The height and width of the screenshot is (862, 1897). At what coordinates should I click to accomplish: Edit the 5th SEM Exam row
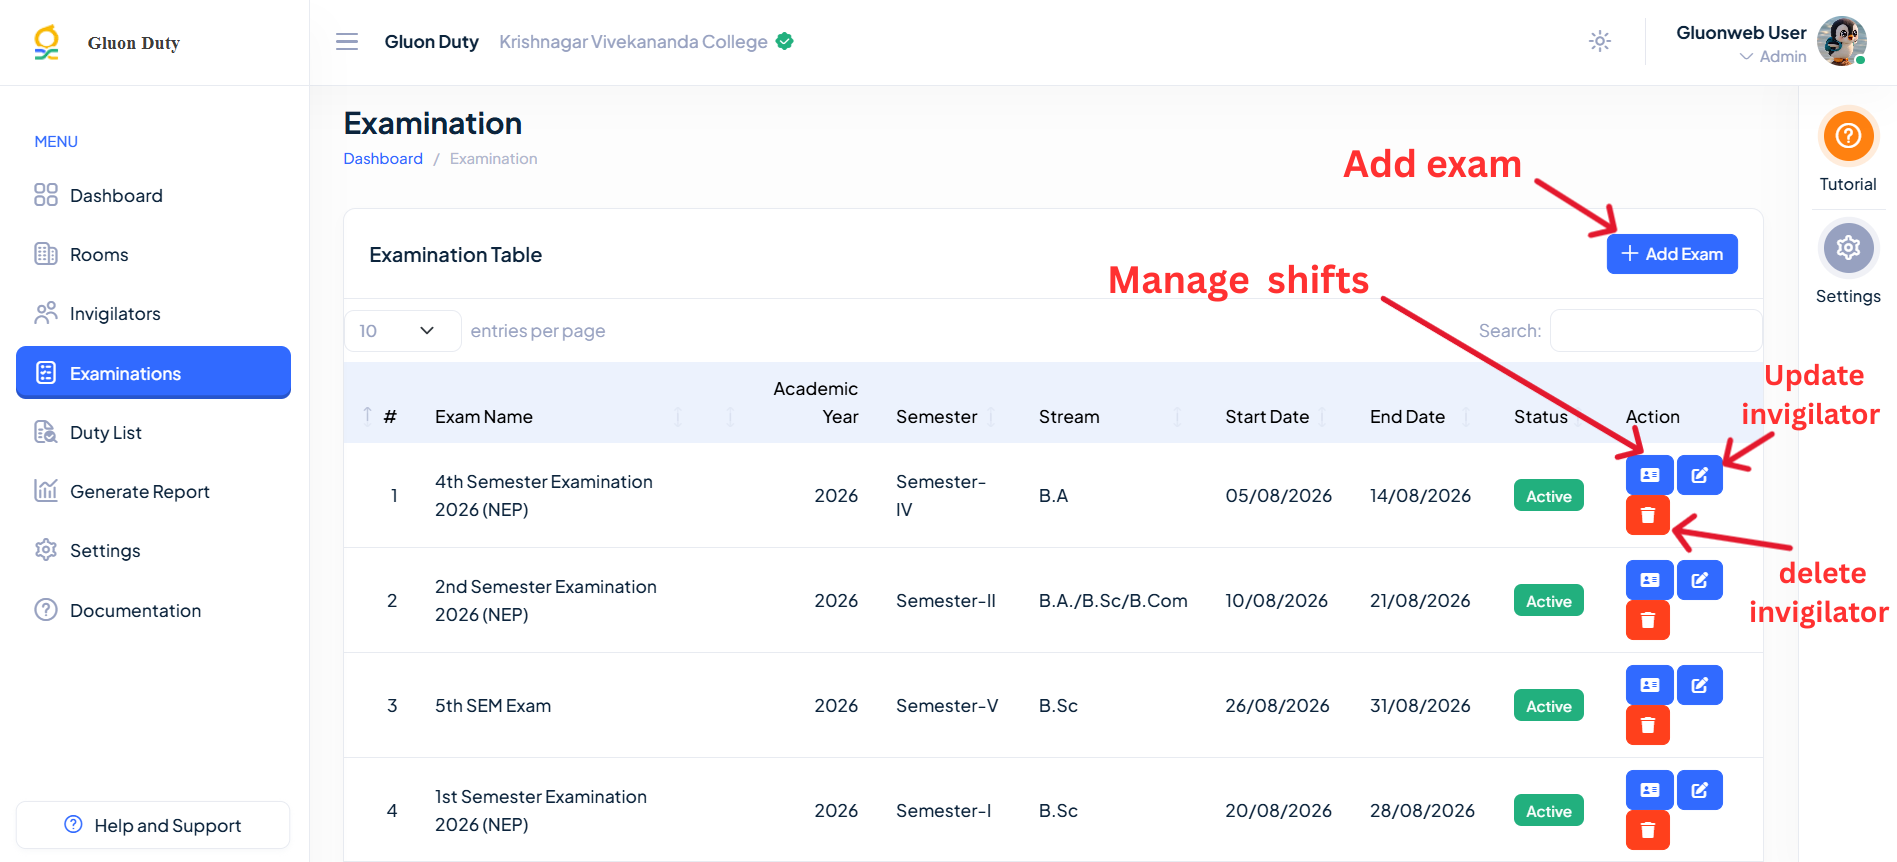[1699, 685]
